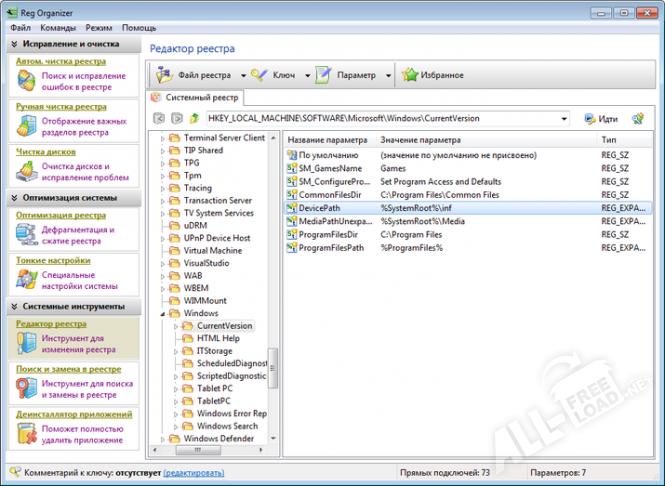
Task: Select the Windows Defender tree folder
Action: [x=219, y=438]
